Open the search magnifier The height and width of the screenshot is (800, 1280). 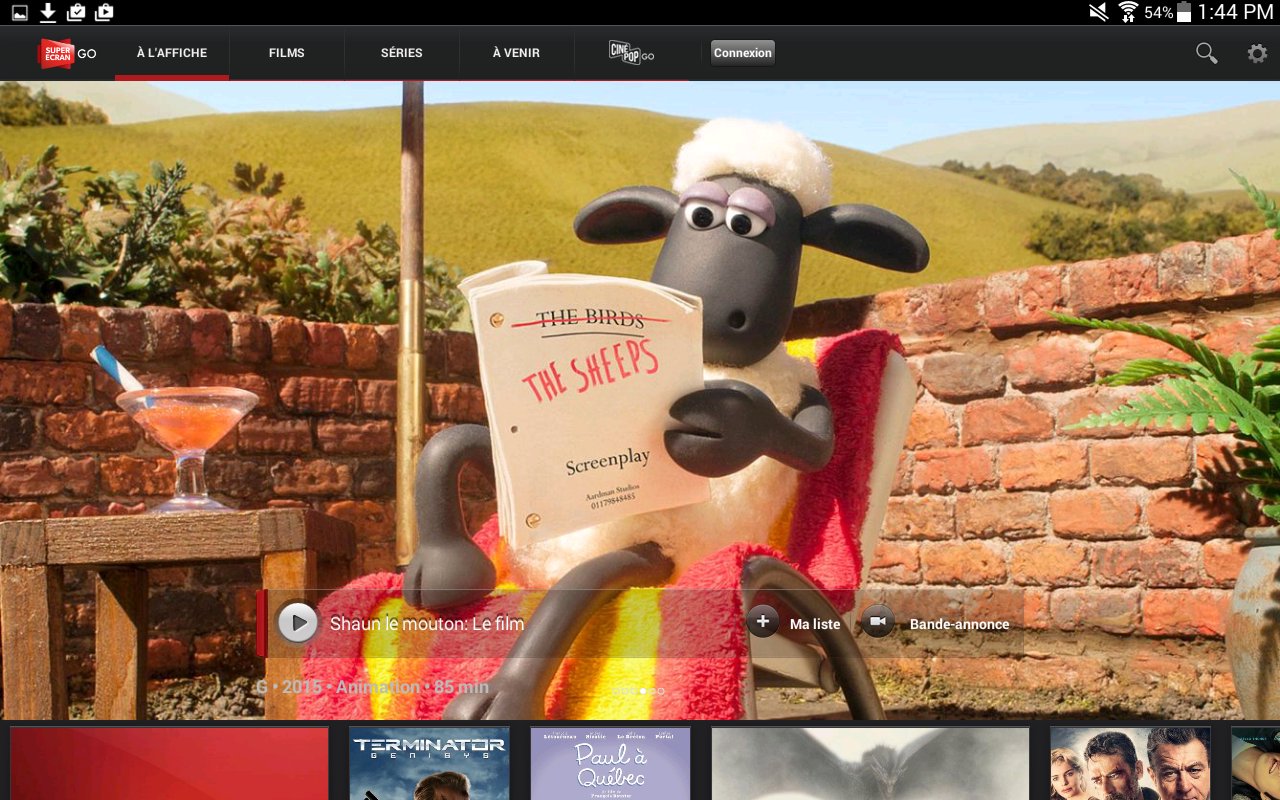[x=1207, y=53]
